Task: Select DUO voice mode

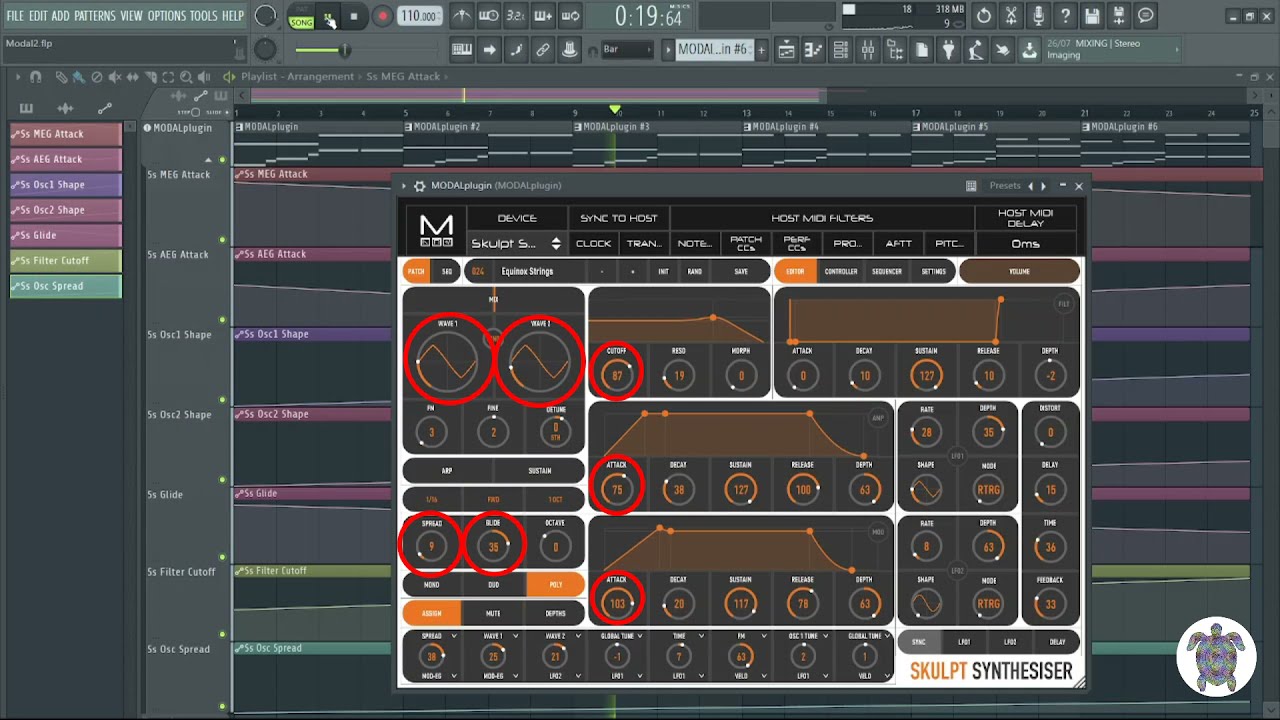Action: (494, 585)
